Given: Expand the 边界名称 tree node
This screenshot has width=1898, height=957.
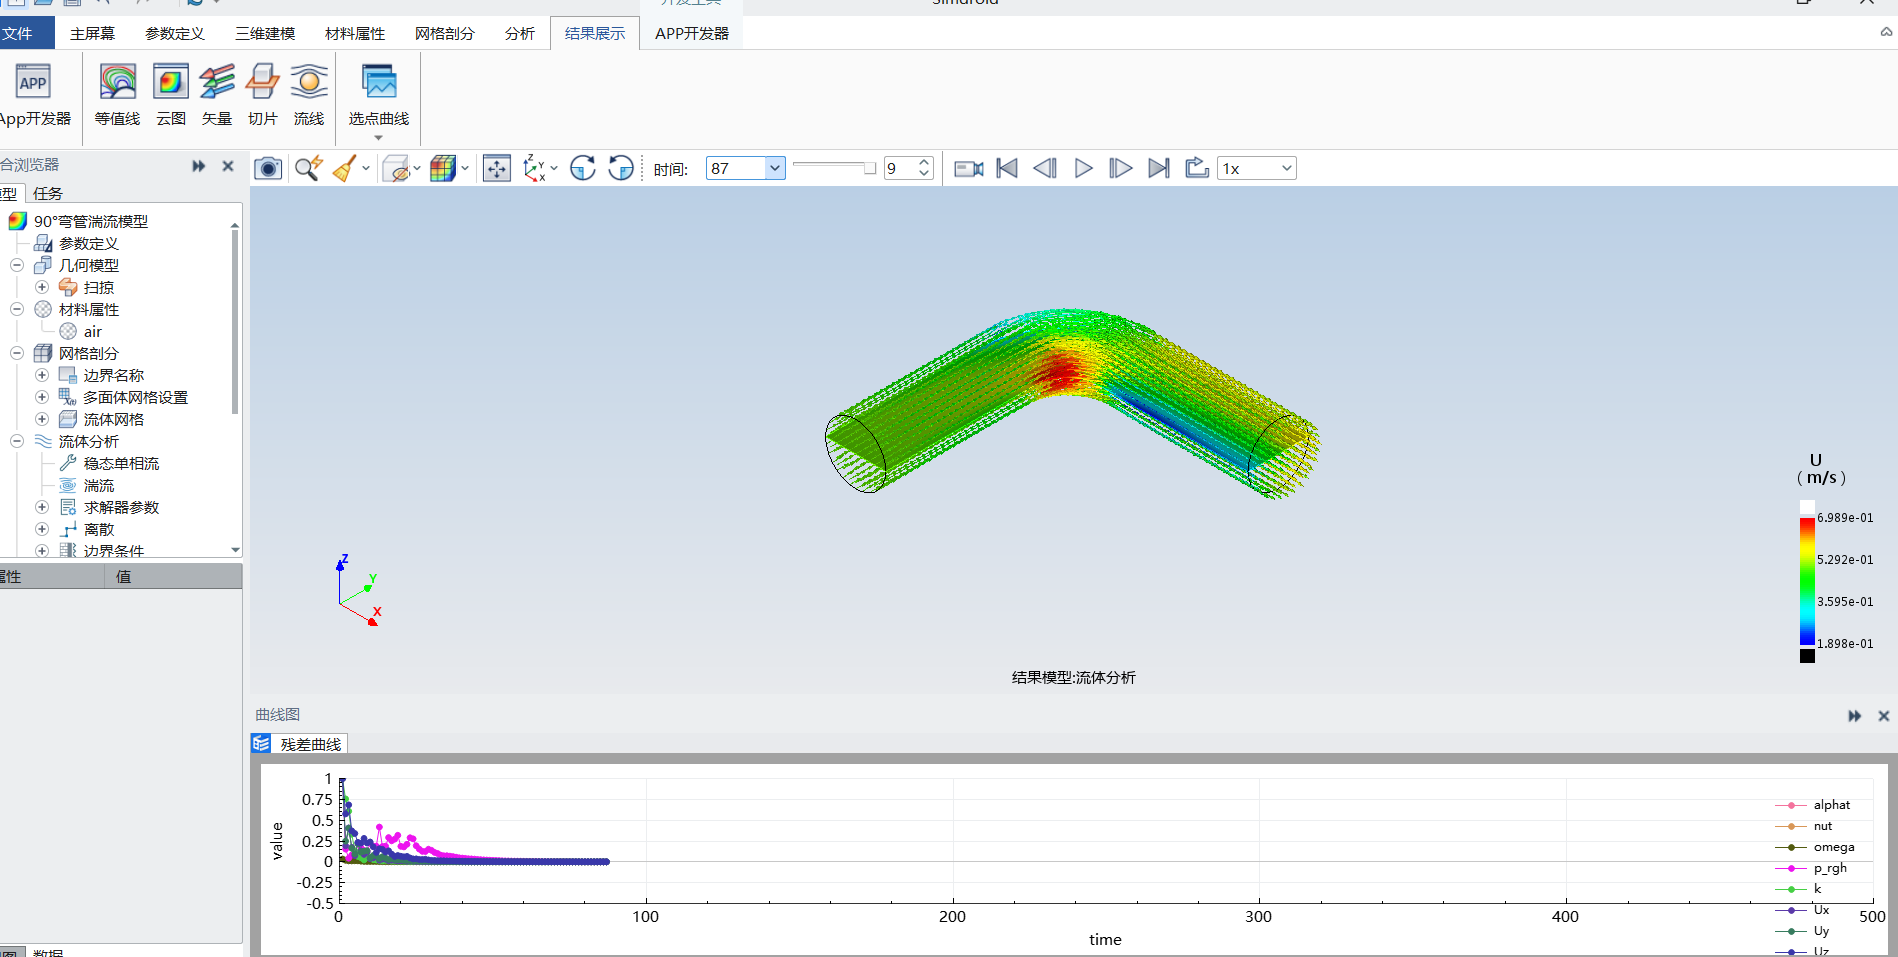Looking at the screenshot, I should coord(42,375).
